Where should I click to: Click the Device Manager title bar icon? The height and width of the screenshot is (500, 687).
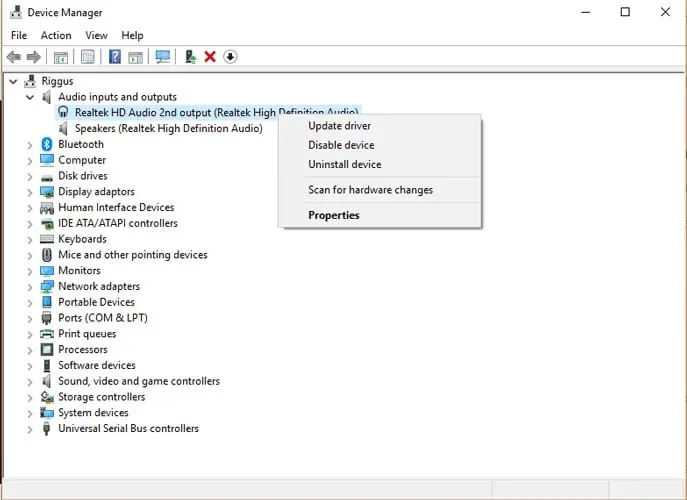click(x=16, y=12)
